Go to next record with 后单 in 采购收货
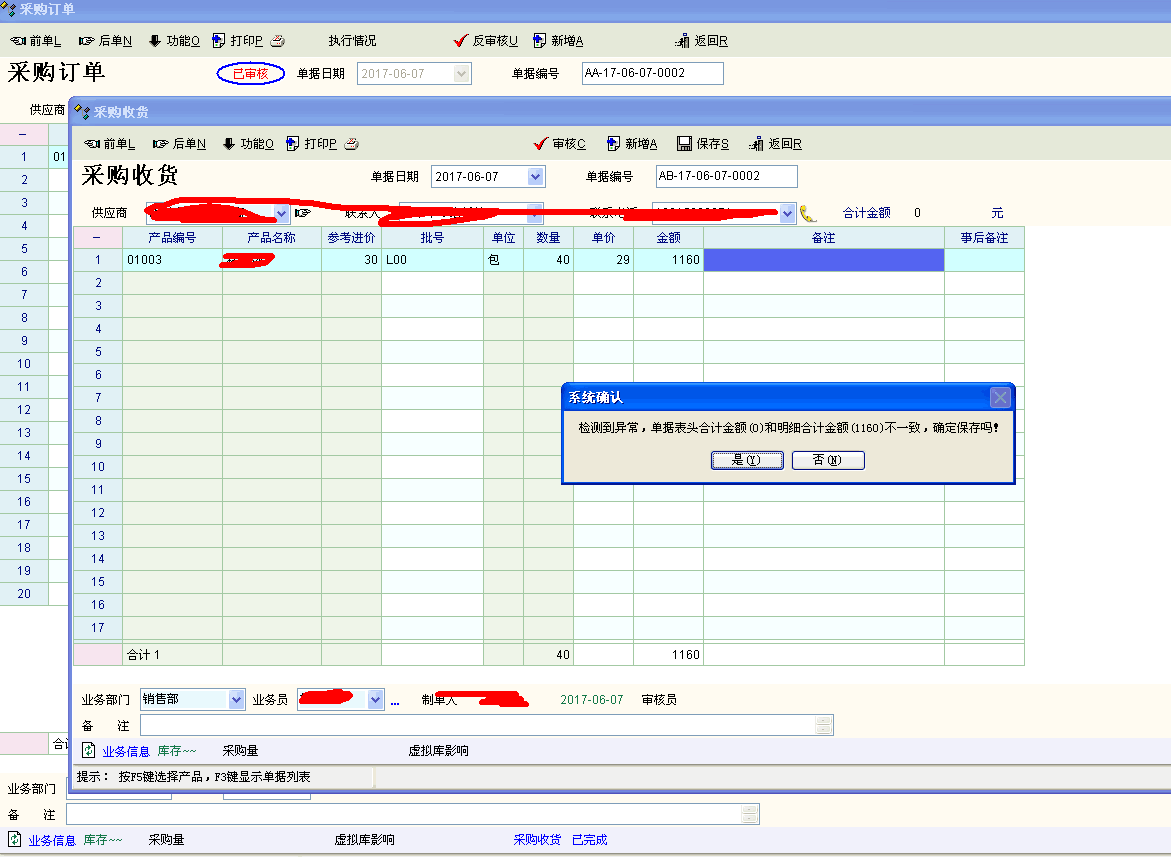This screenshot has width=1171, height=857. point(179,143)
